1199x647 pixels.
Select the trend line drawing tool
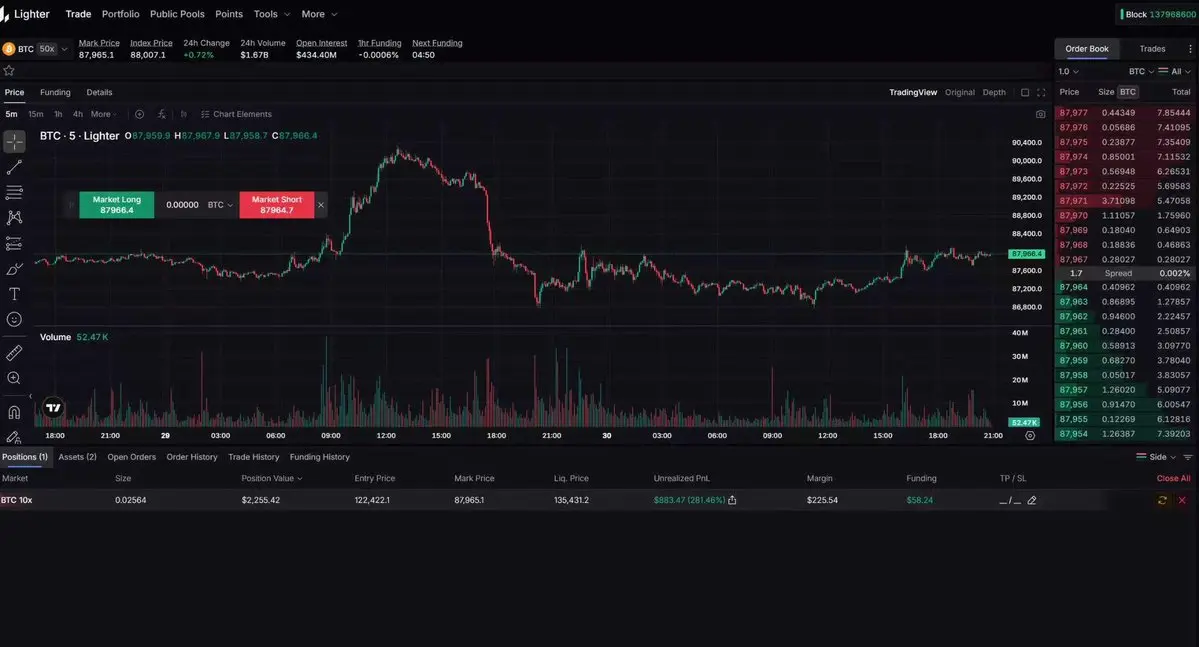coord(14,167)
